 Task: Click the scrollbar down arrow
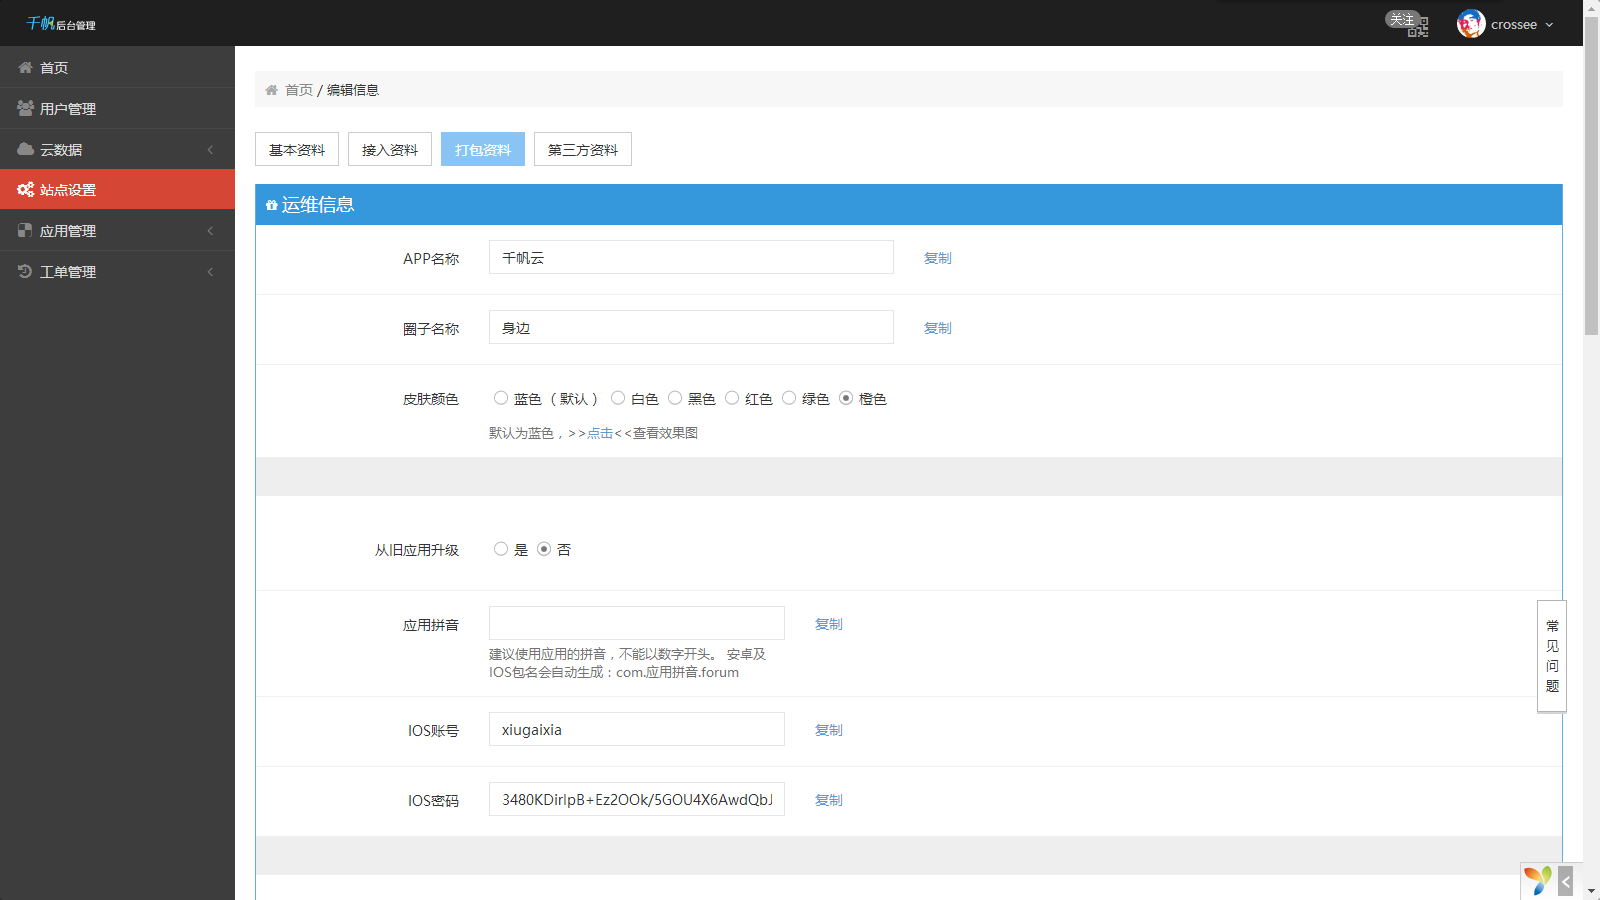point(1592,891)
